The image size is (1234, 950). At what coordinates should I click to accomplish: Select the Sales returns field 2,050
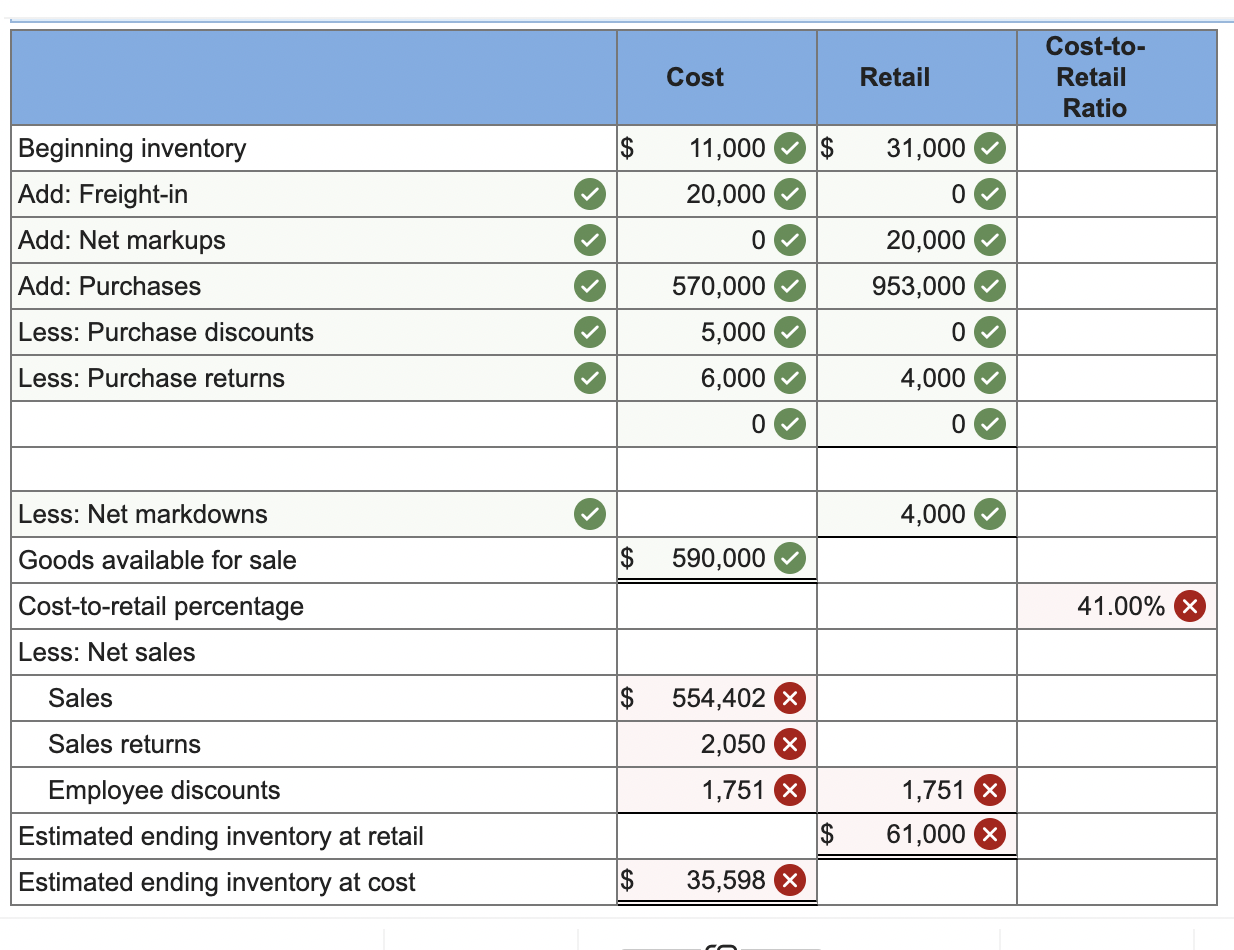point(717,744)
